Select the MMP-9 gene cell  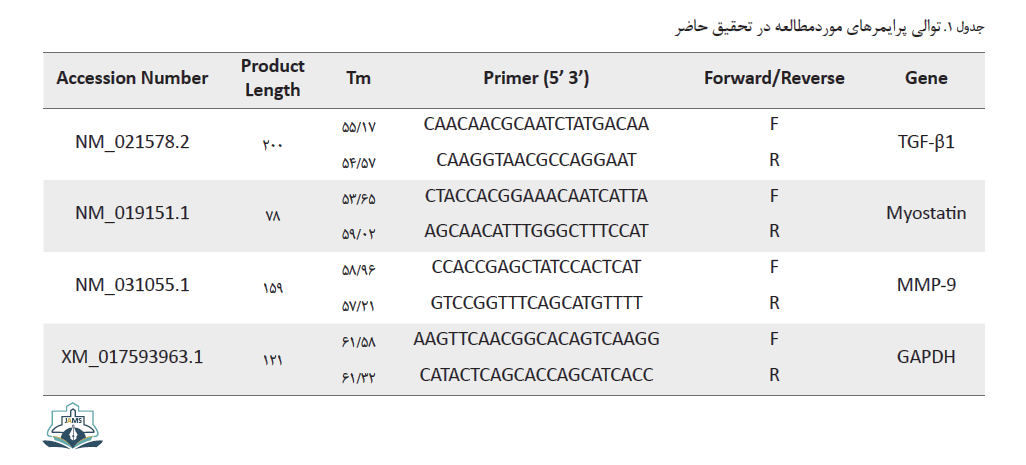pyautogui.click(x=926, y=285)
